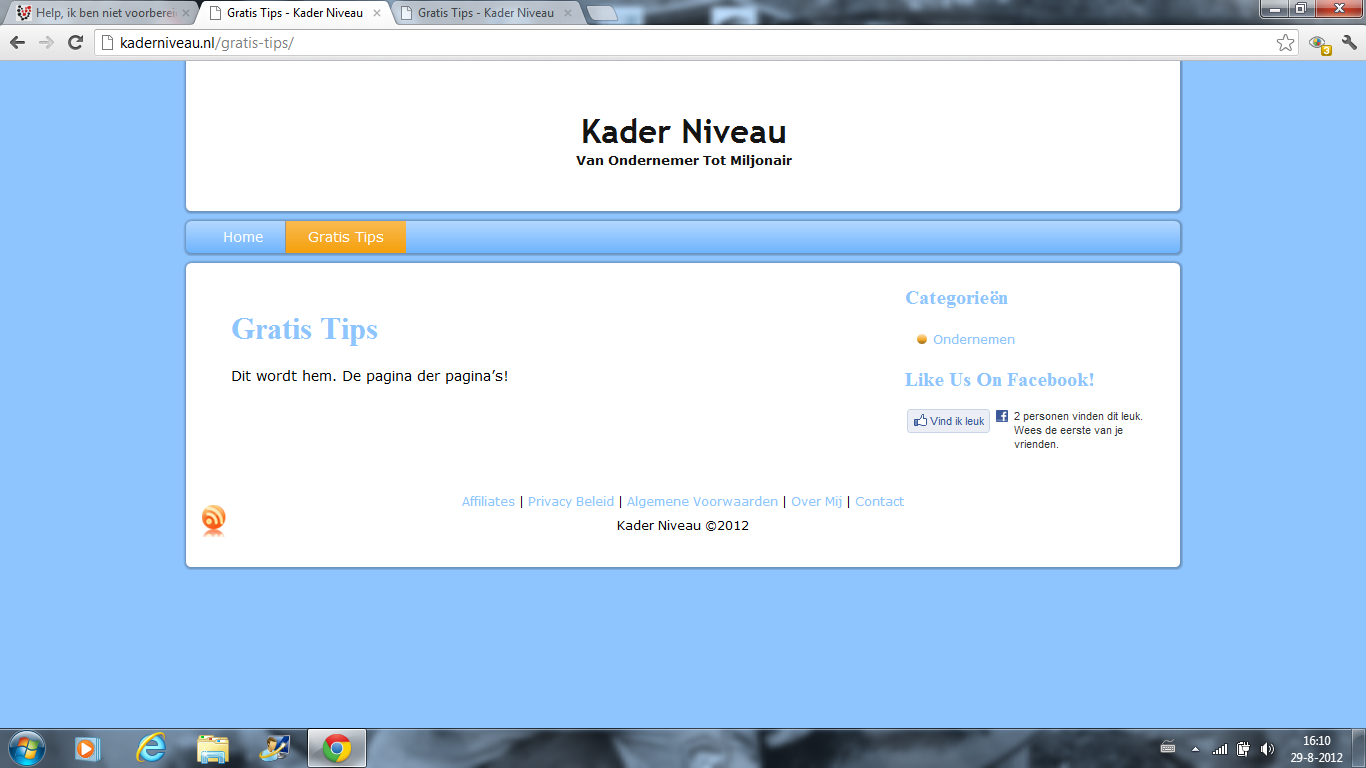
Task: Open the Chrome wrench settings menu
Action: click(x=1349, y=43)
